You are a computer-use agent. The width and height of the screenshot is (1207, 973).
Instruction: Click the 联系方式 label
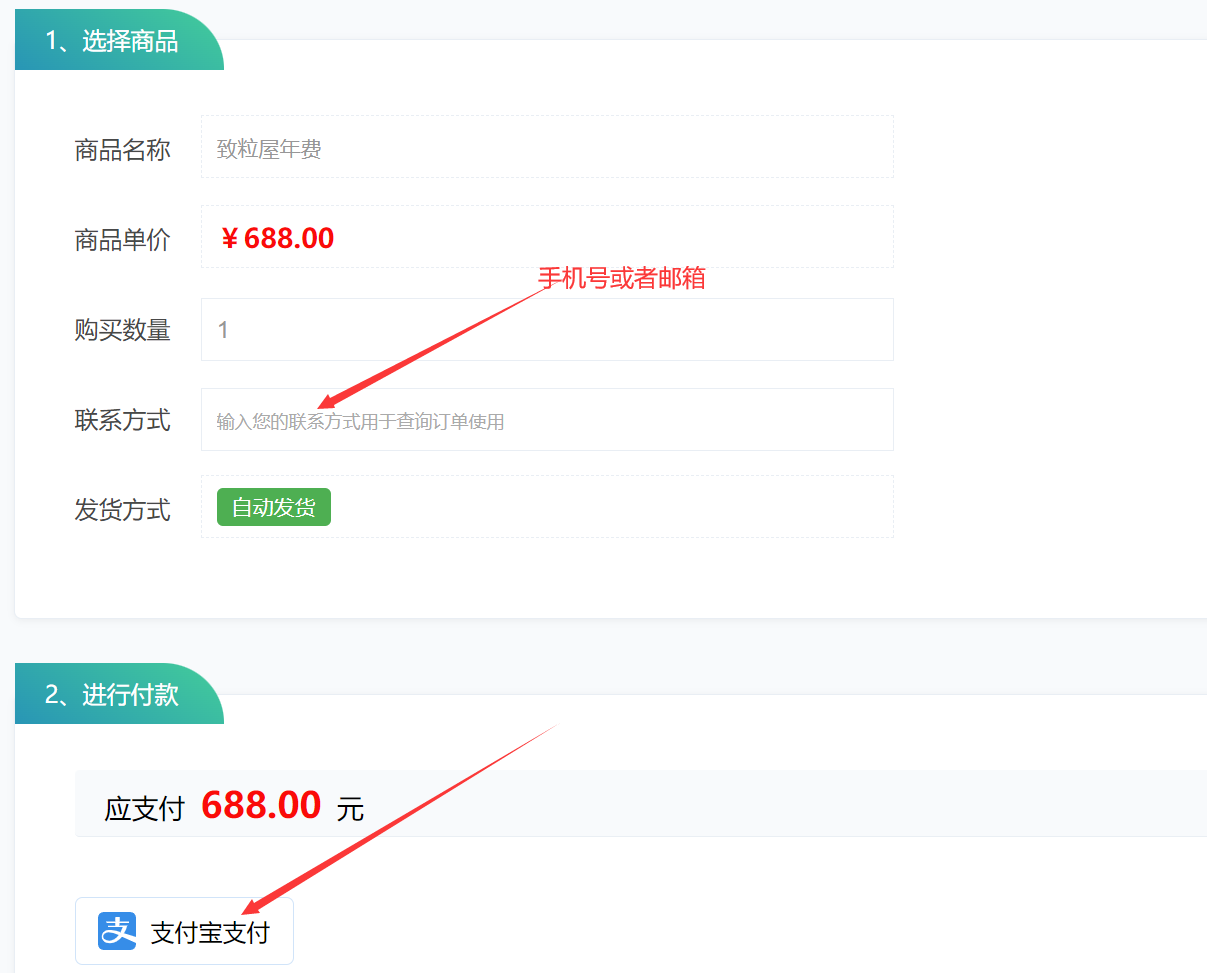122,420
